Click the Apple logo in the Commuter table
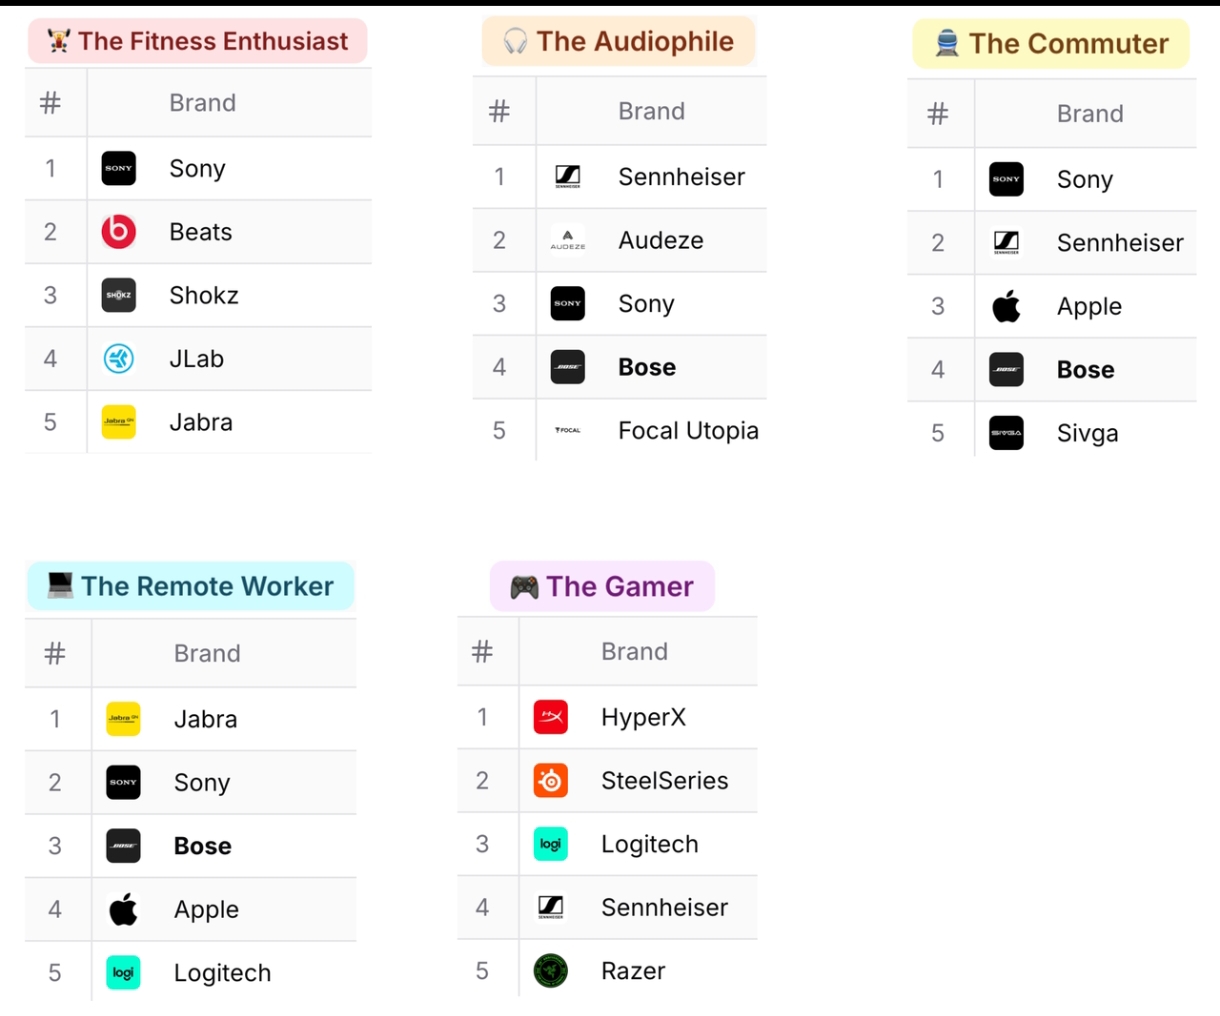1220x1016 pixels. pos(1006,306)
